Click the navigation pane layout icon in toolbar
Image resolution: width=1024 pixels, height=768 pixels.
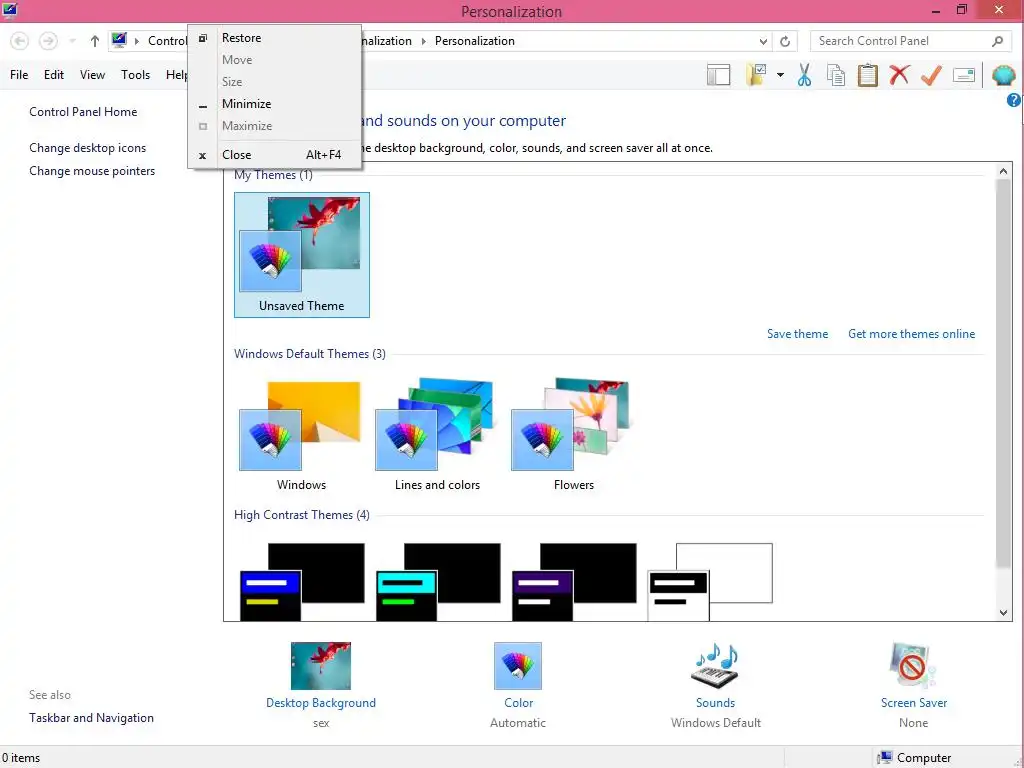(718, 75)
